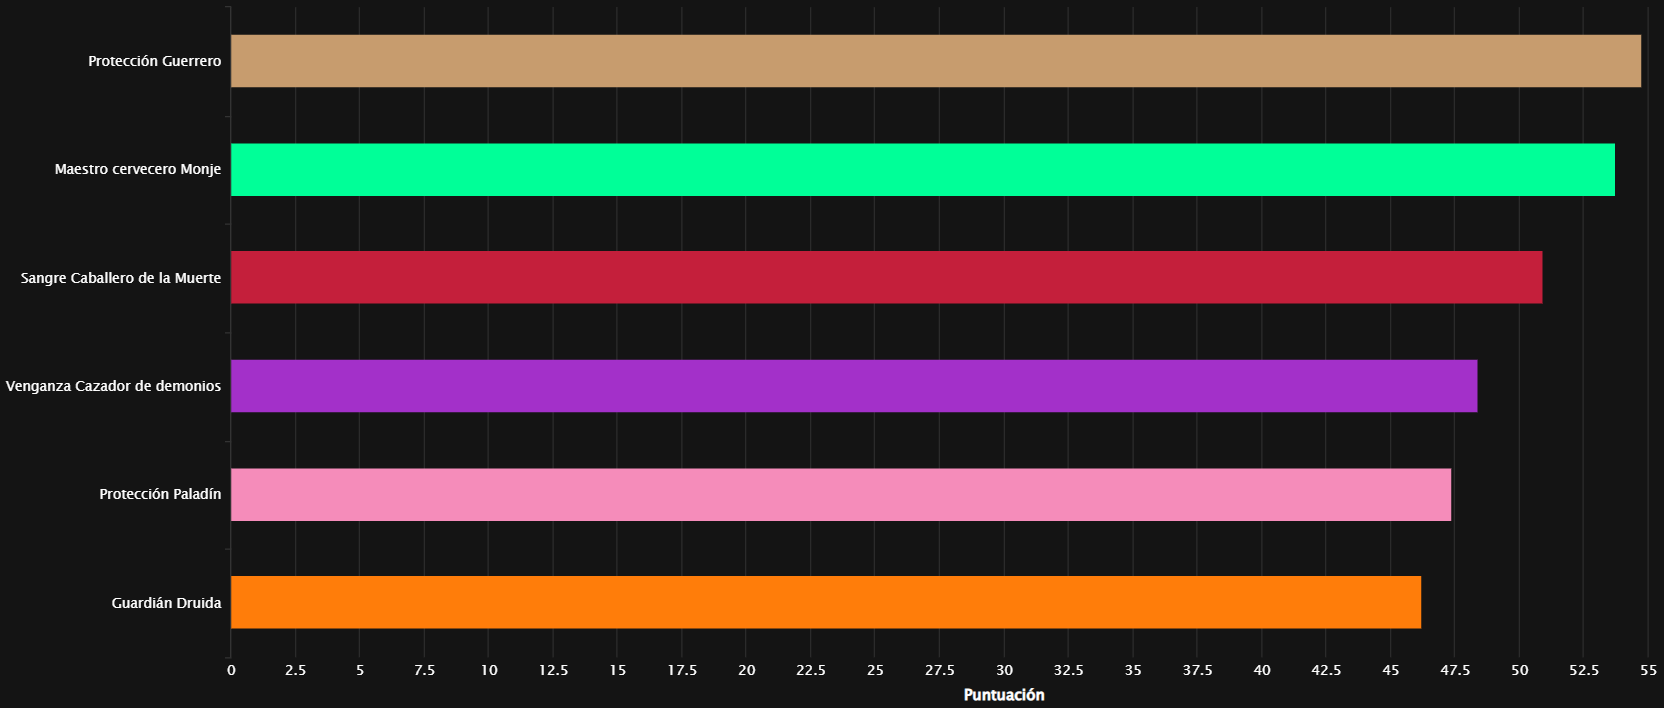Click the 0 tick on the x-axis
This screenshot has height=708, width=1664.
231,670
